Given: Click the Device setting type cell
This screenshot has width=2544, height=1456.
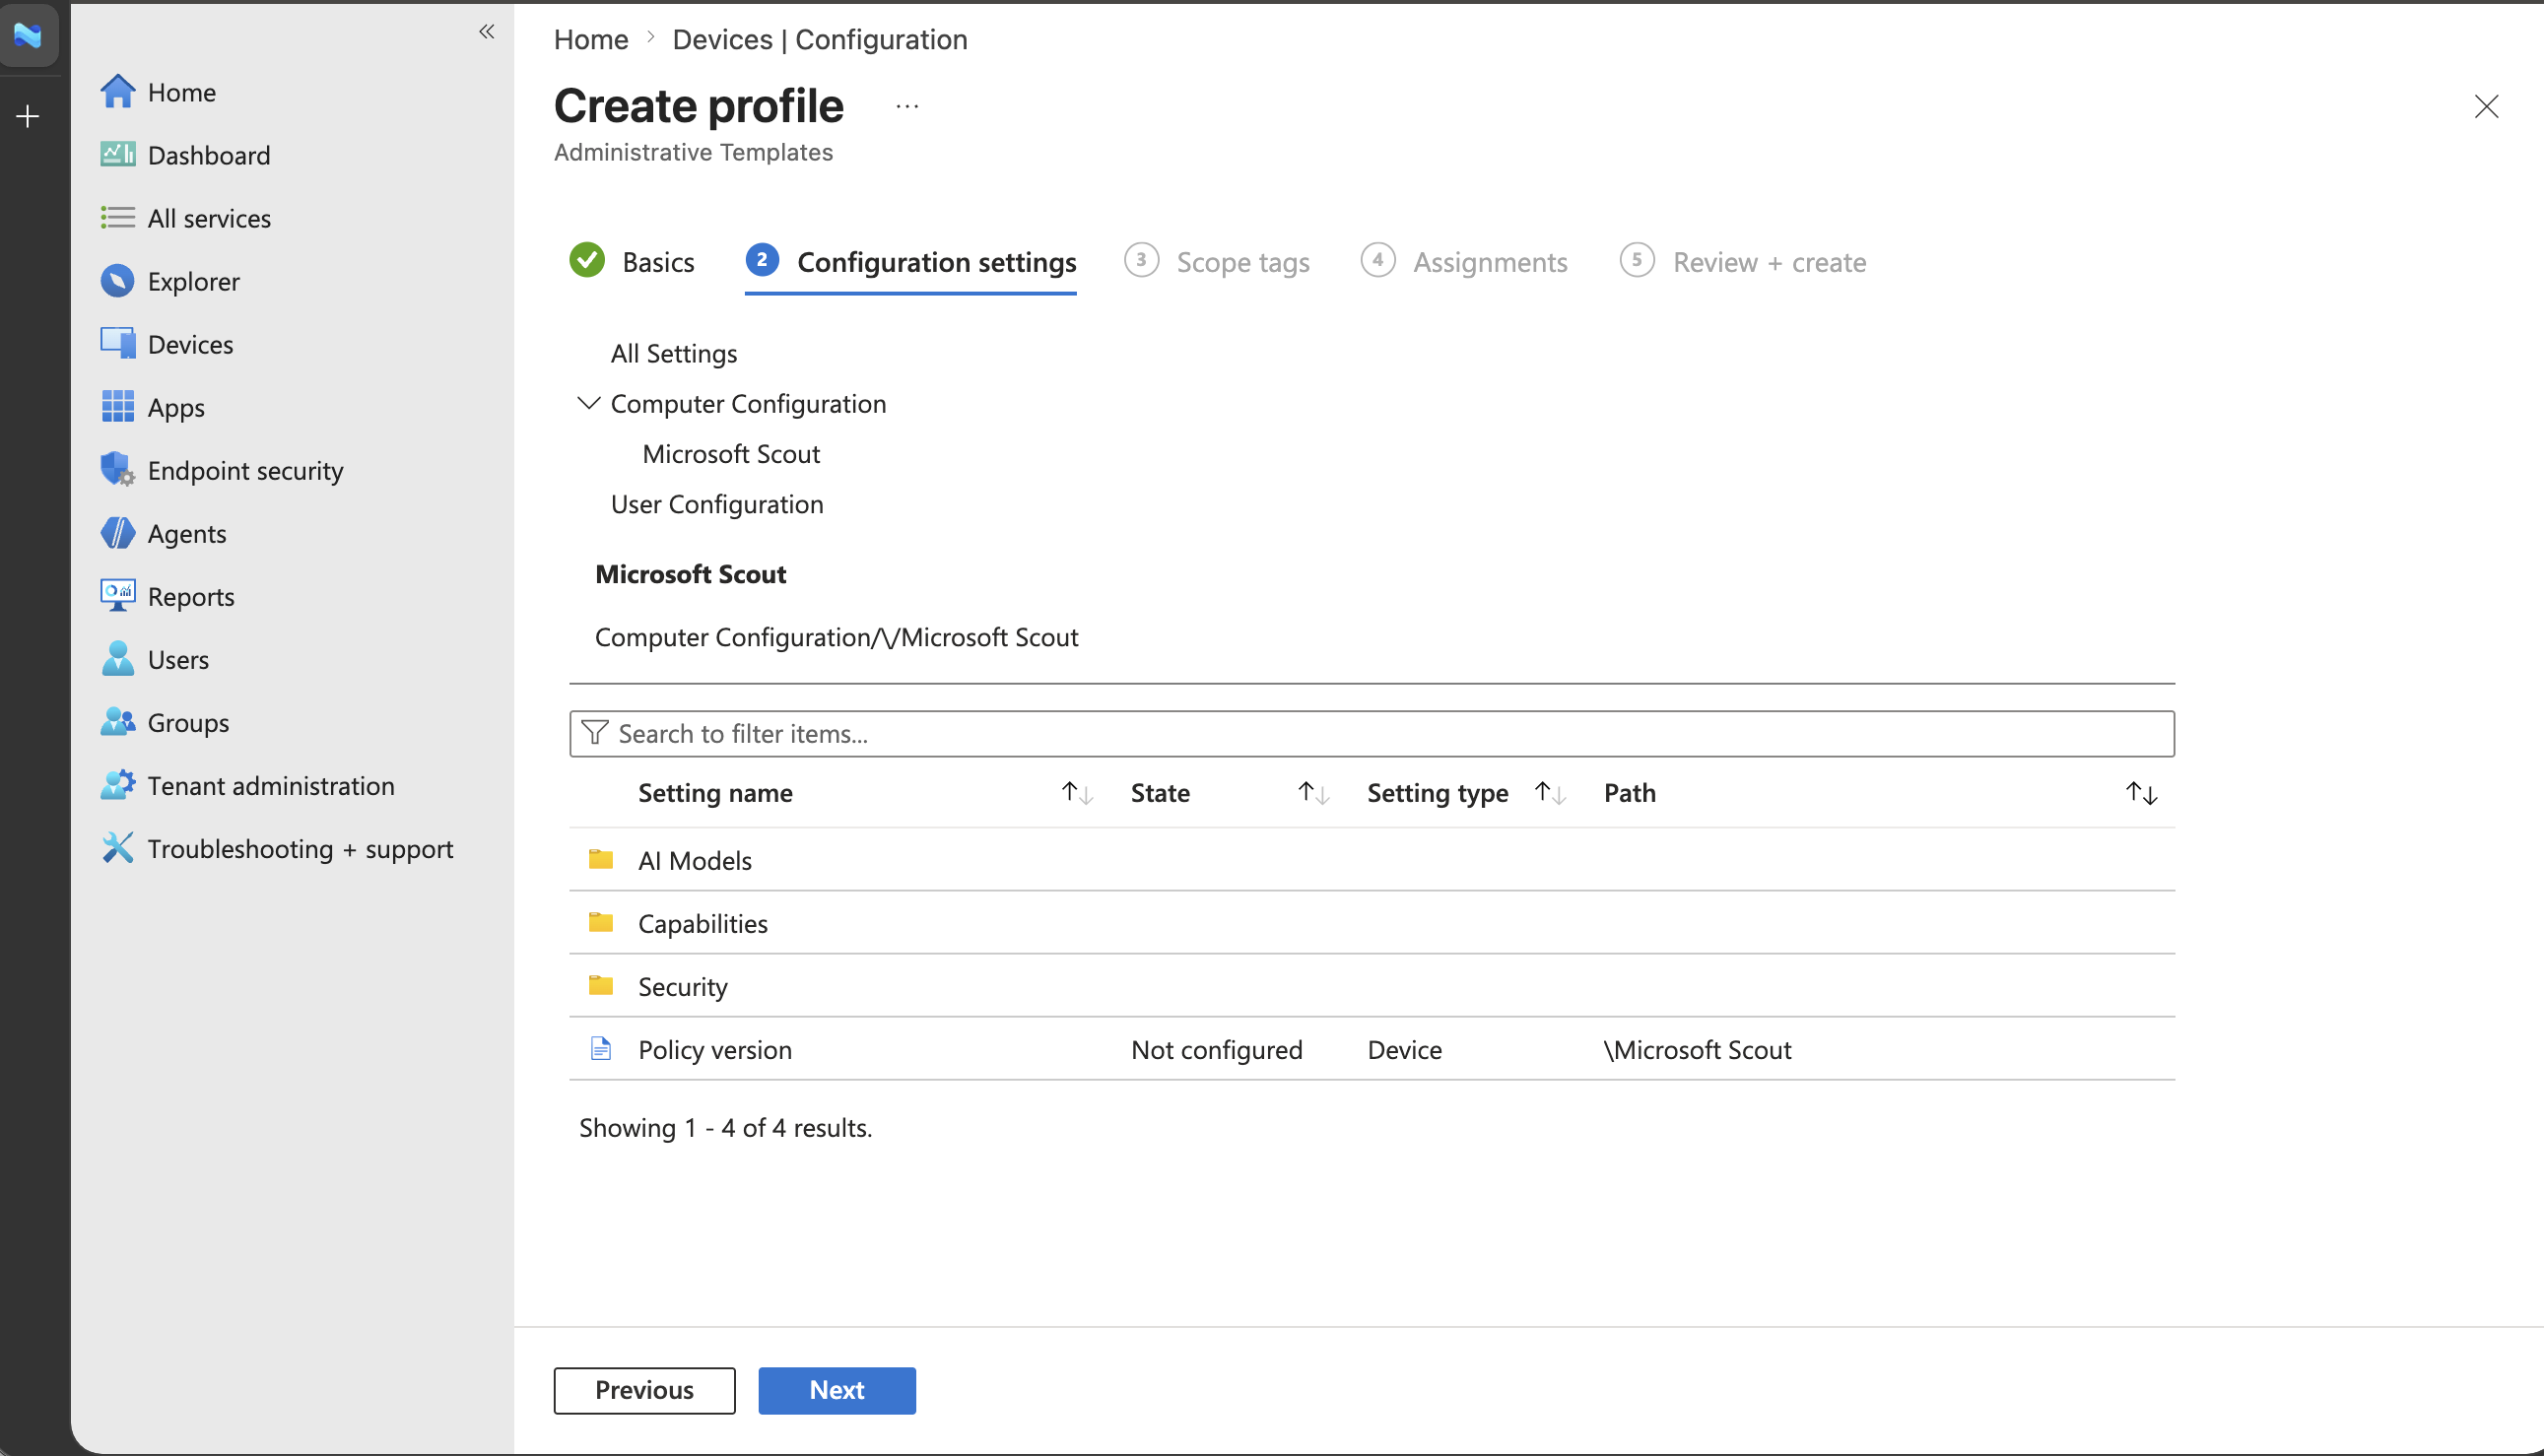Looking at the screenshot, I should coord(1404,1049).
